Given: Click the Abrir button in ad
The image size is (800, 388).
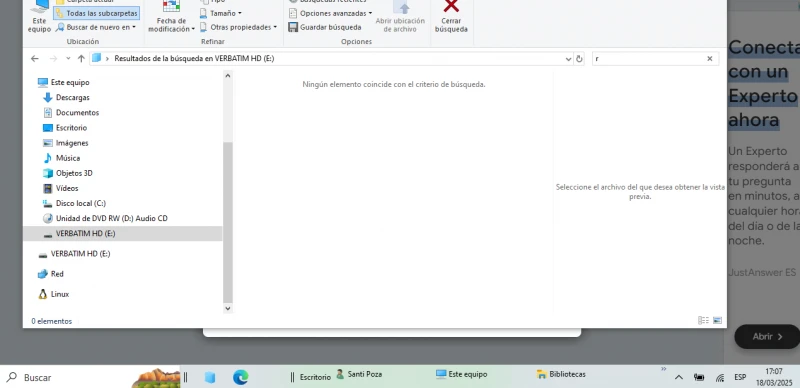Looking at the screenshot, I should coord(767,336).
